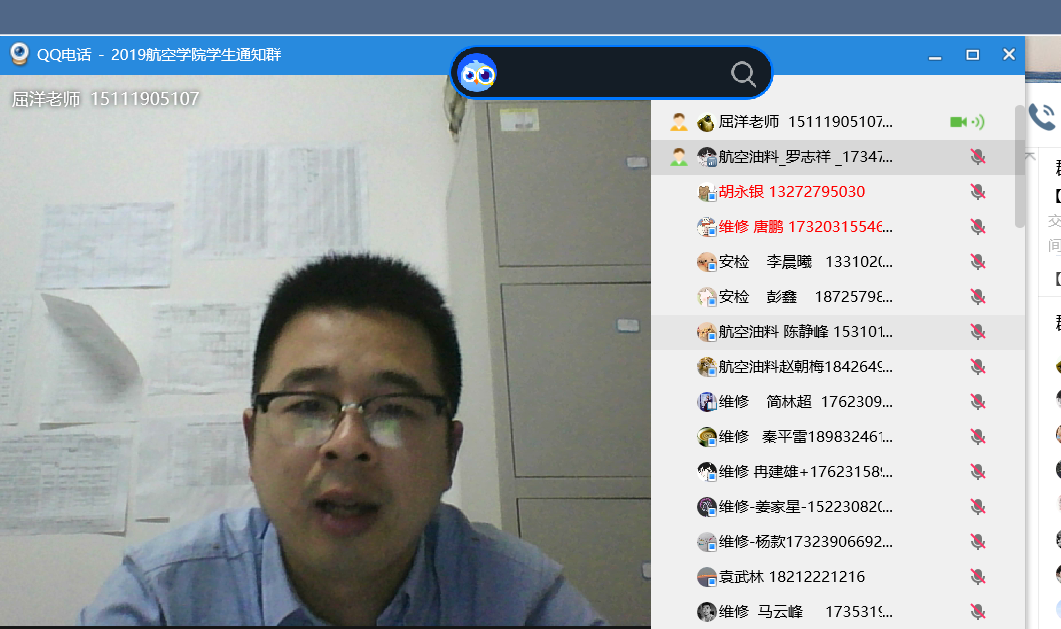
Task: Toggle muted microphone for 胡永银
Action: click(977, 192)
